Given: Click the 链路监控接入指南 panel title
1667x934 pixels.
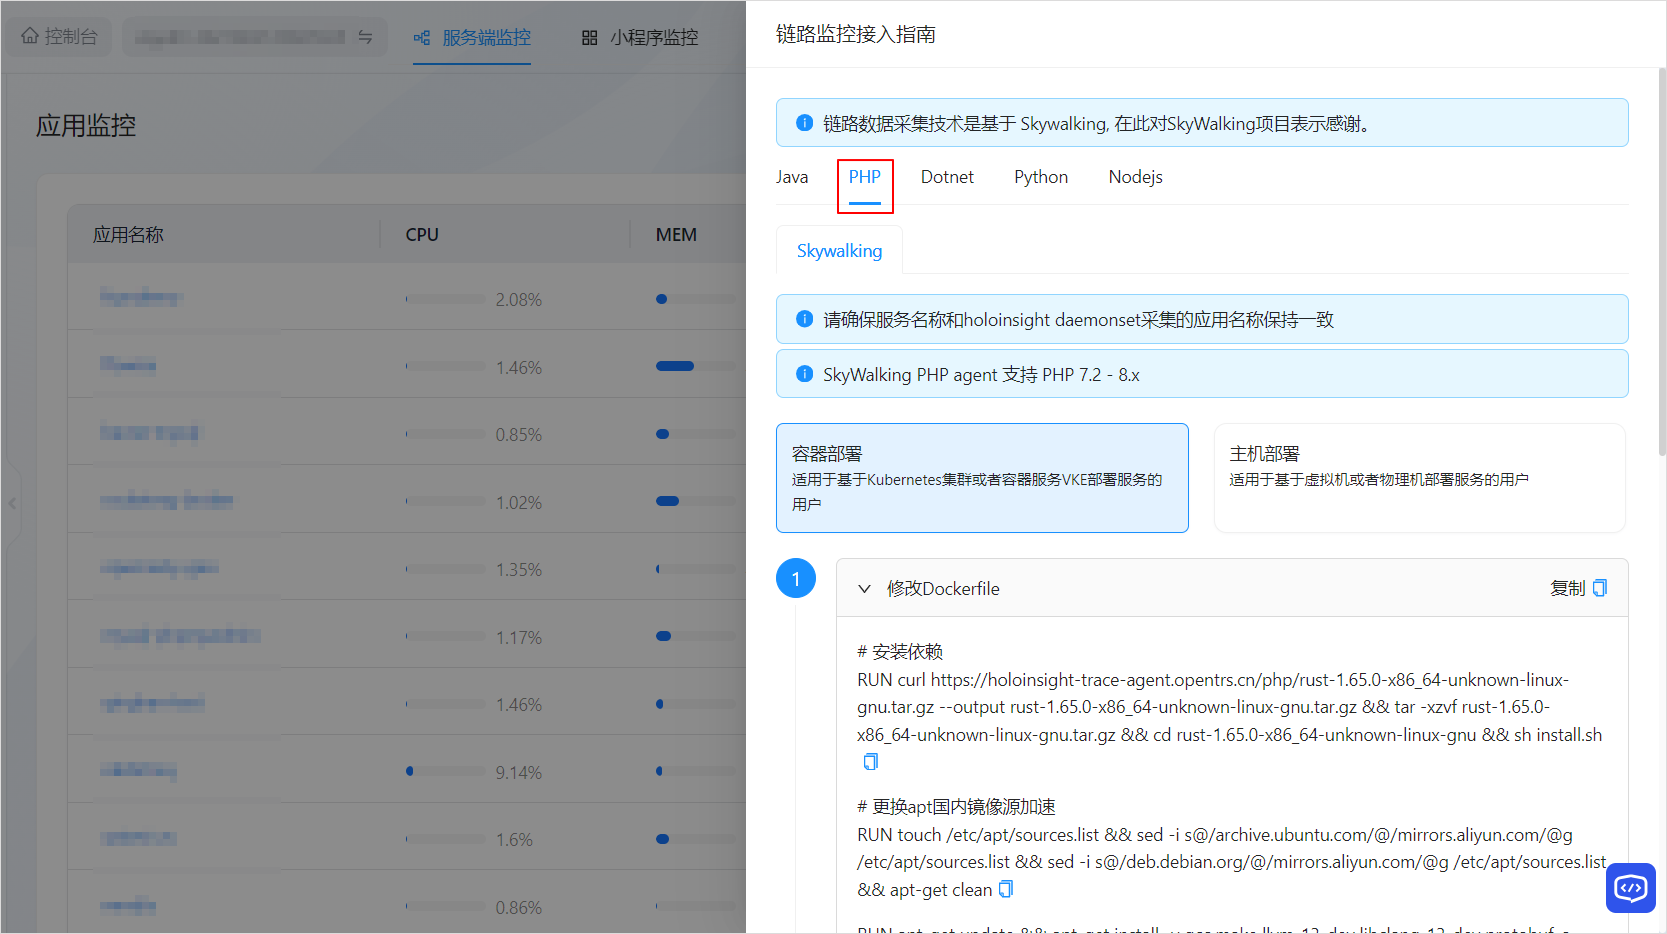Looking at the screenshot, I should (856, 34).
